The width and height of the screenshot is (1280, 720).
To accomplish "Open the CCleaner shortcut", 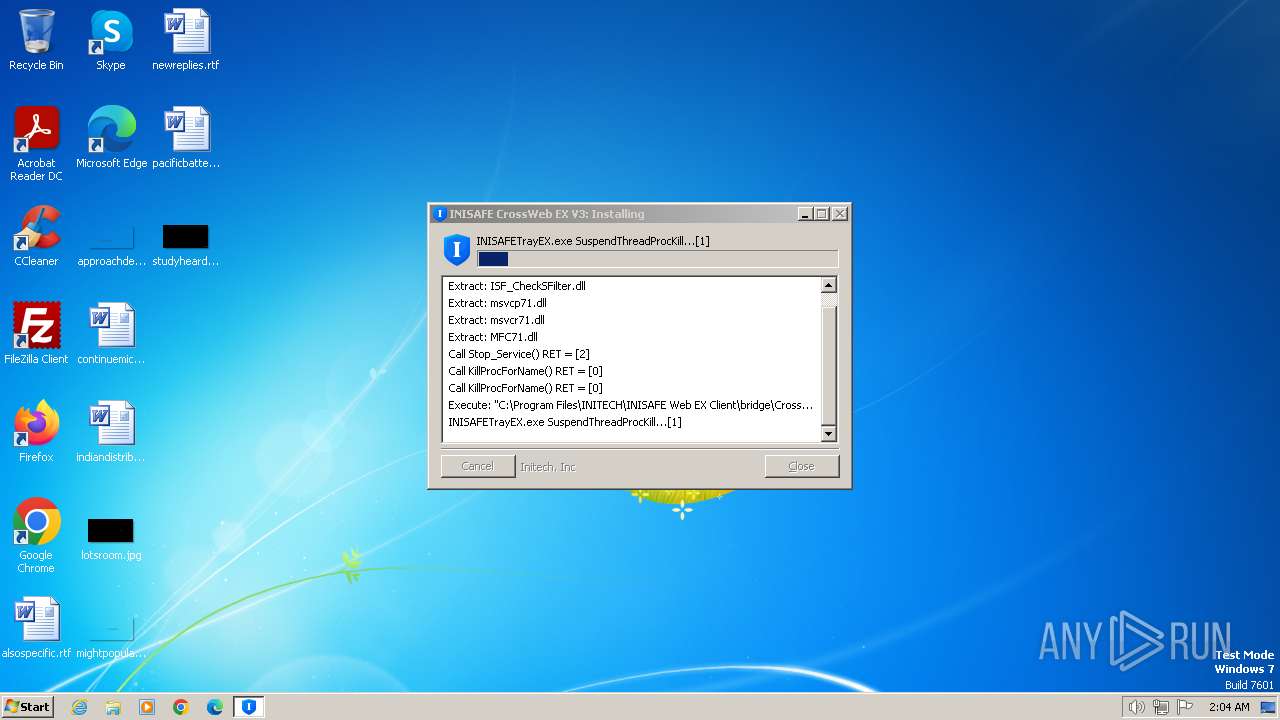I will [36, 236].
